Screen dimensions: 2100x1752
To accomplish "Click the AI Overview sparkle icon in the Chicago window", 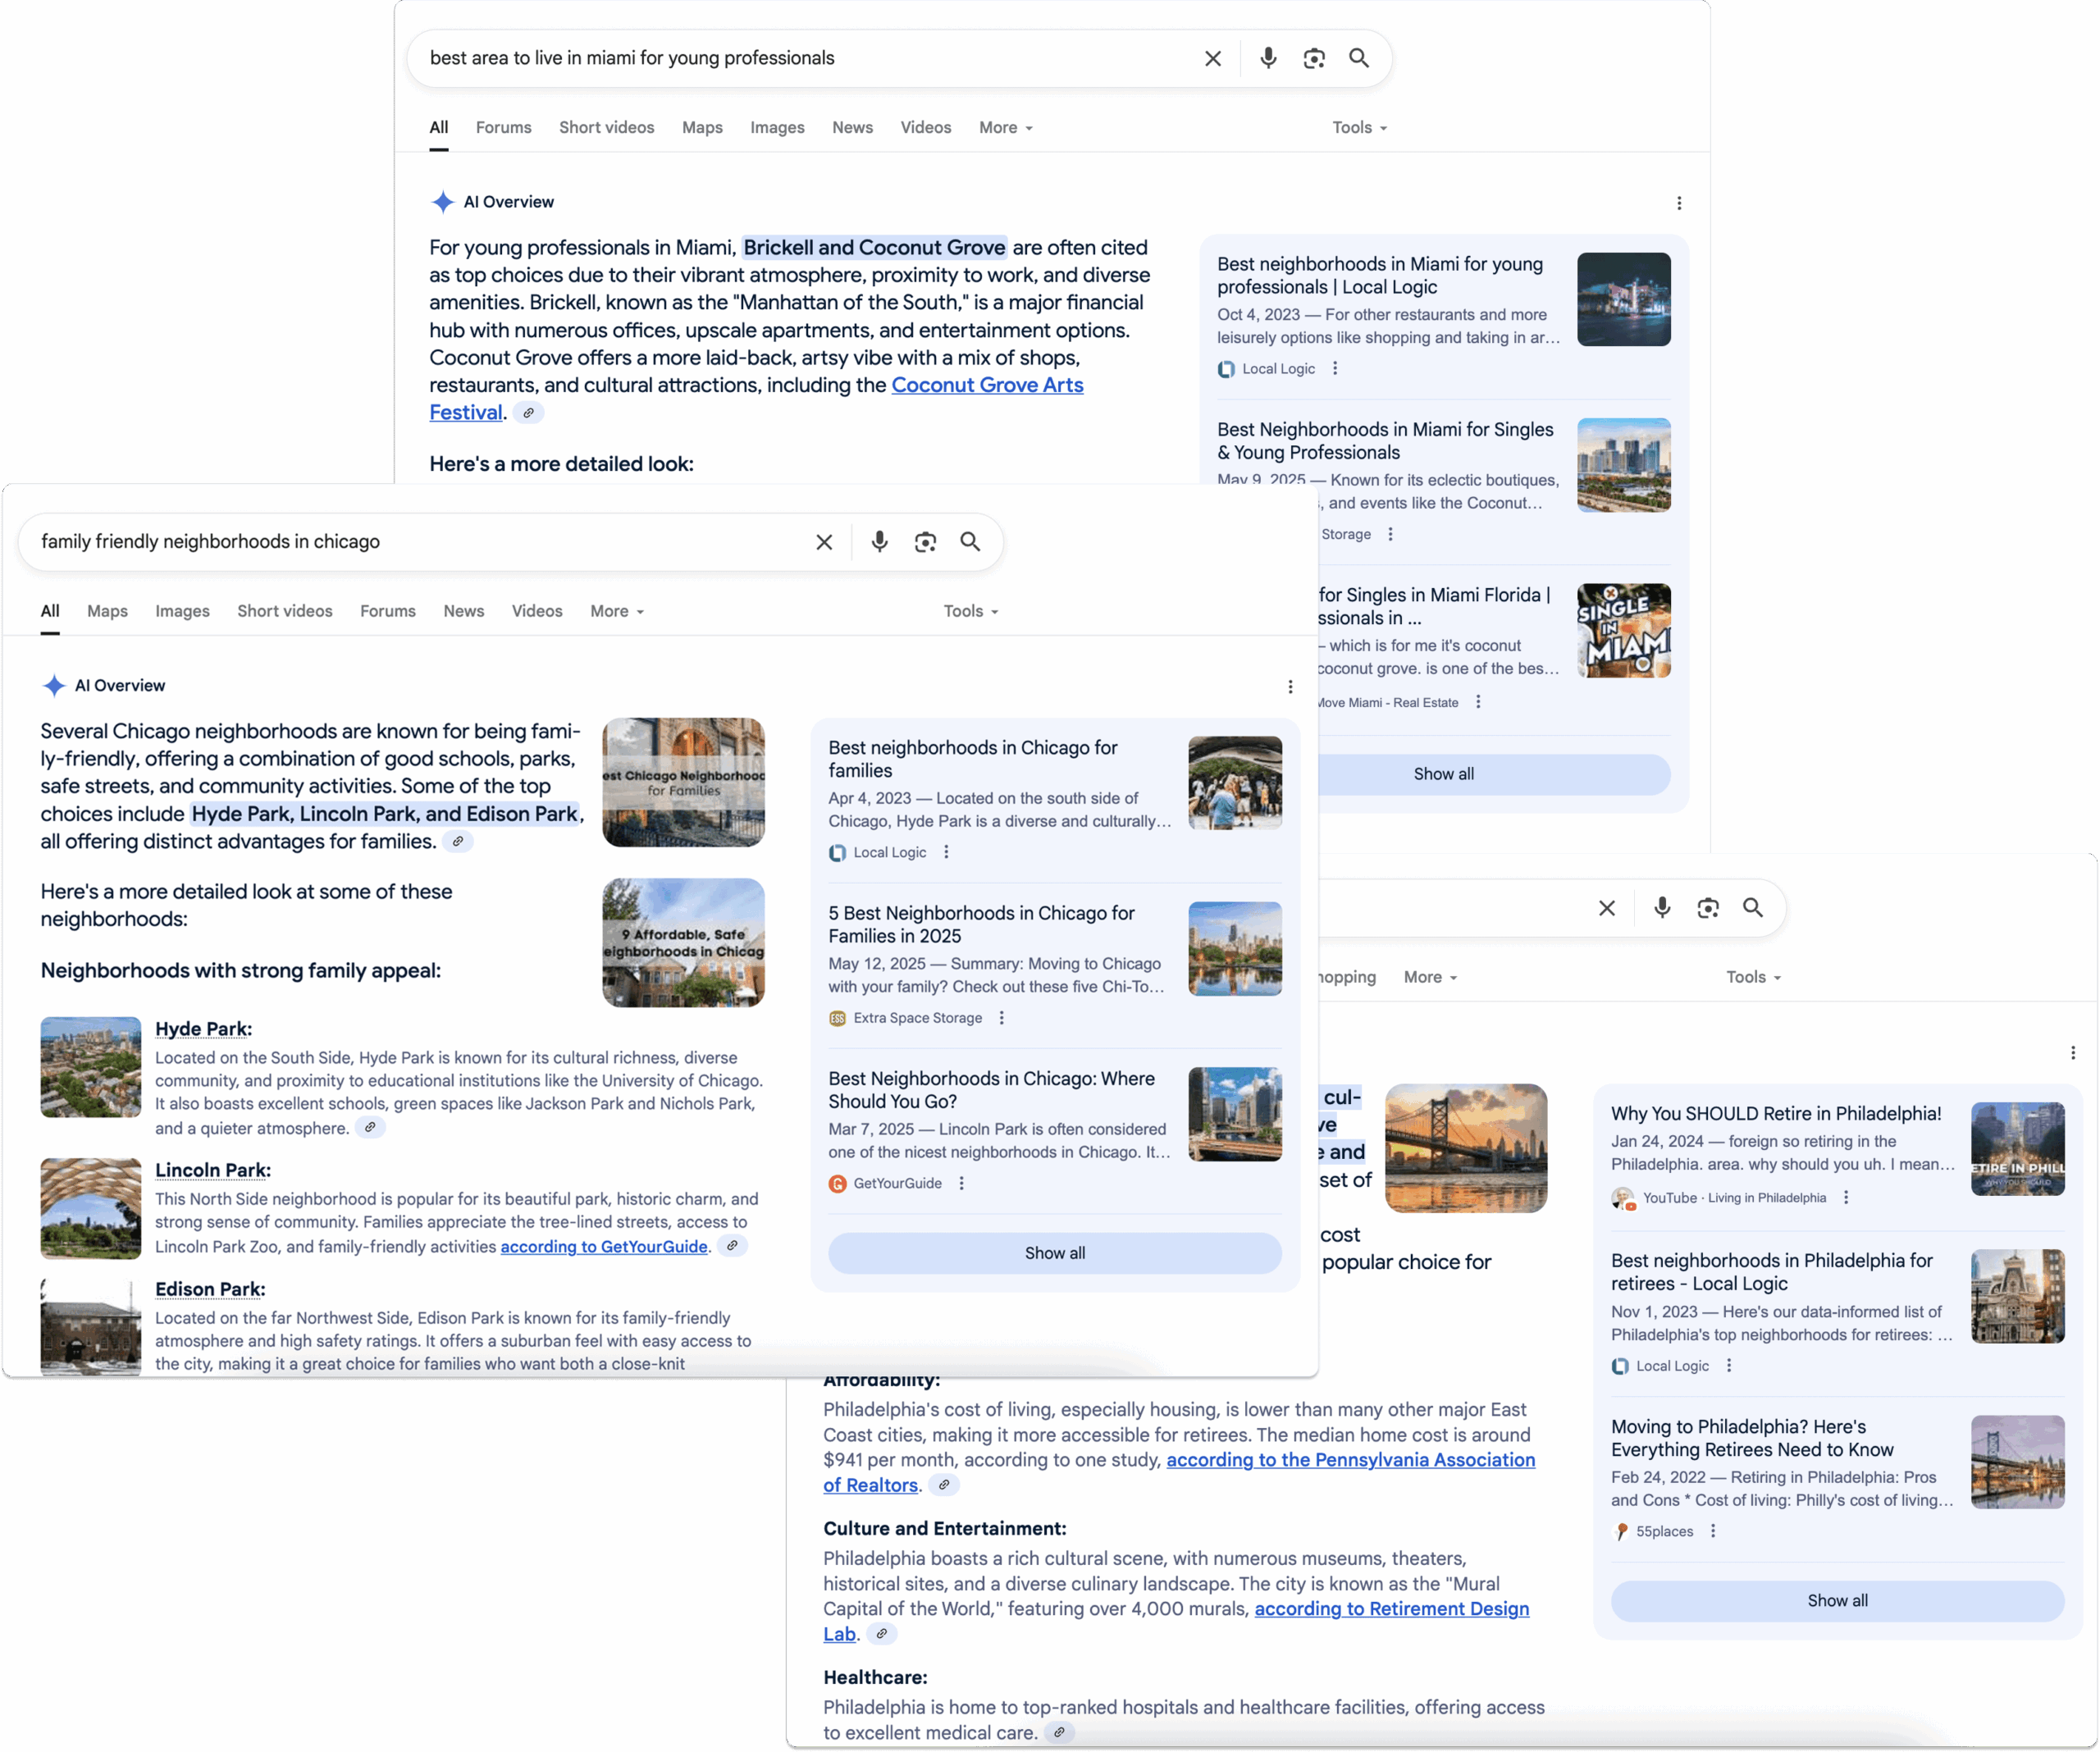I will (53, 686).
